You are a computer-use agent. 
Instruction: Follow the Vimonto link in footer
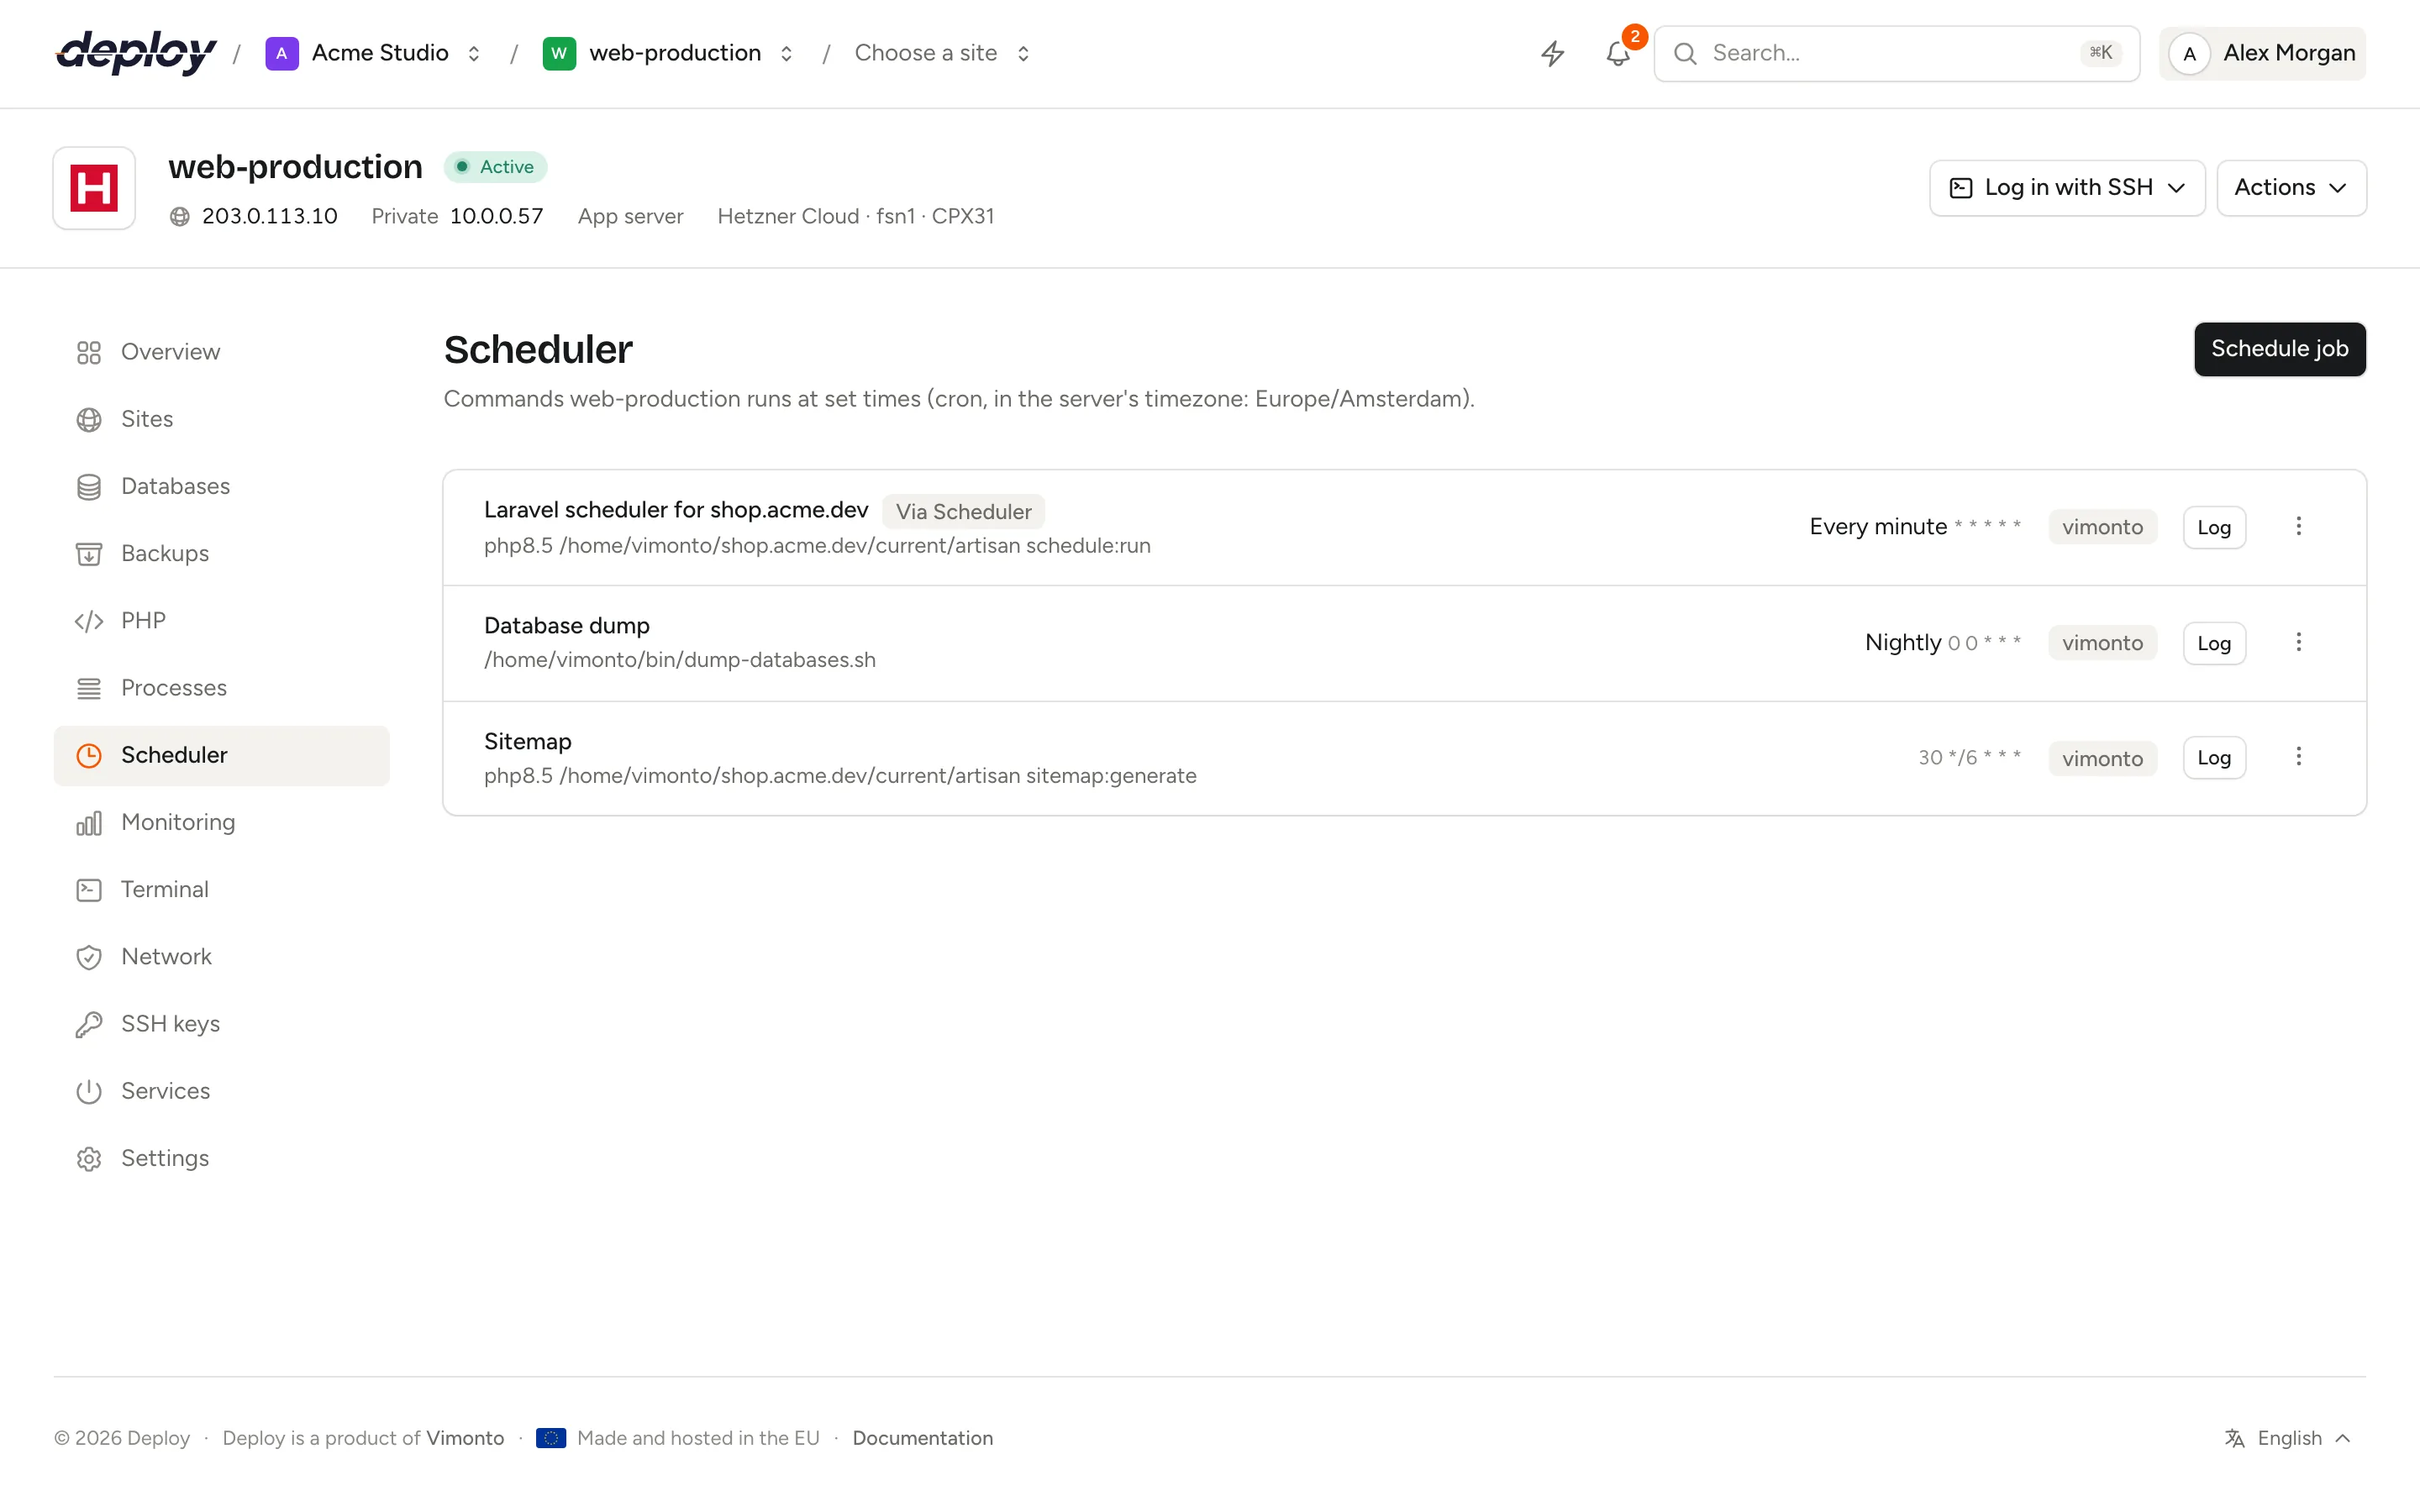pyautogui.click(x=465, y=1438)
